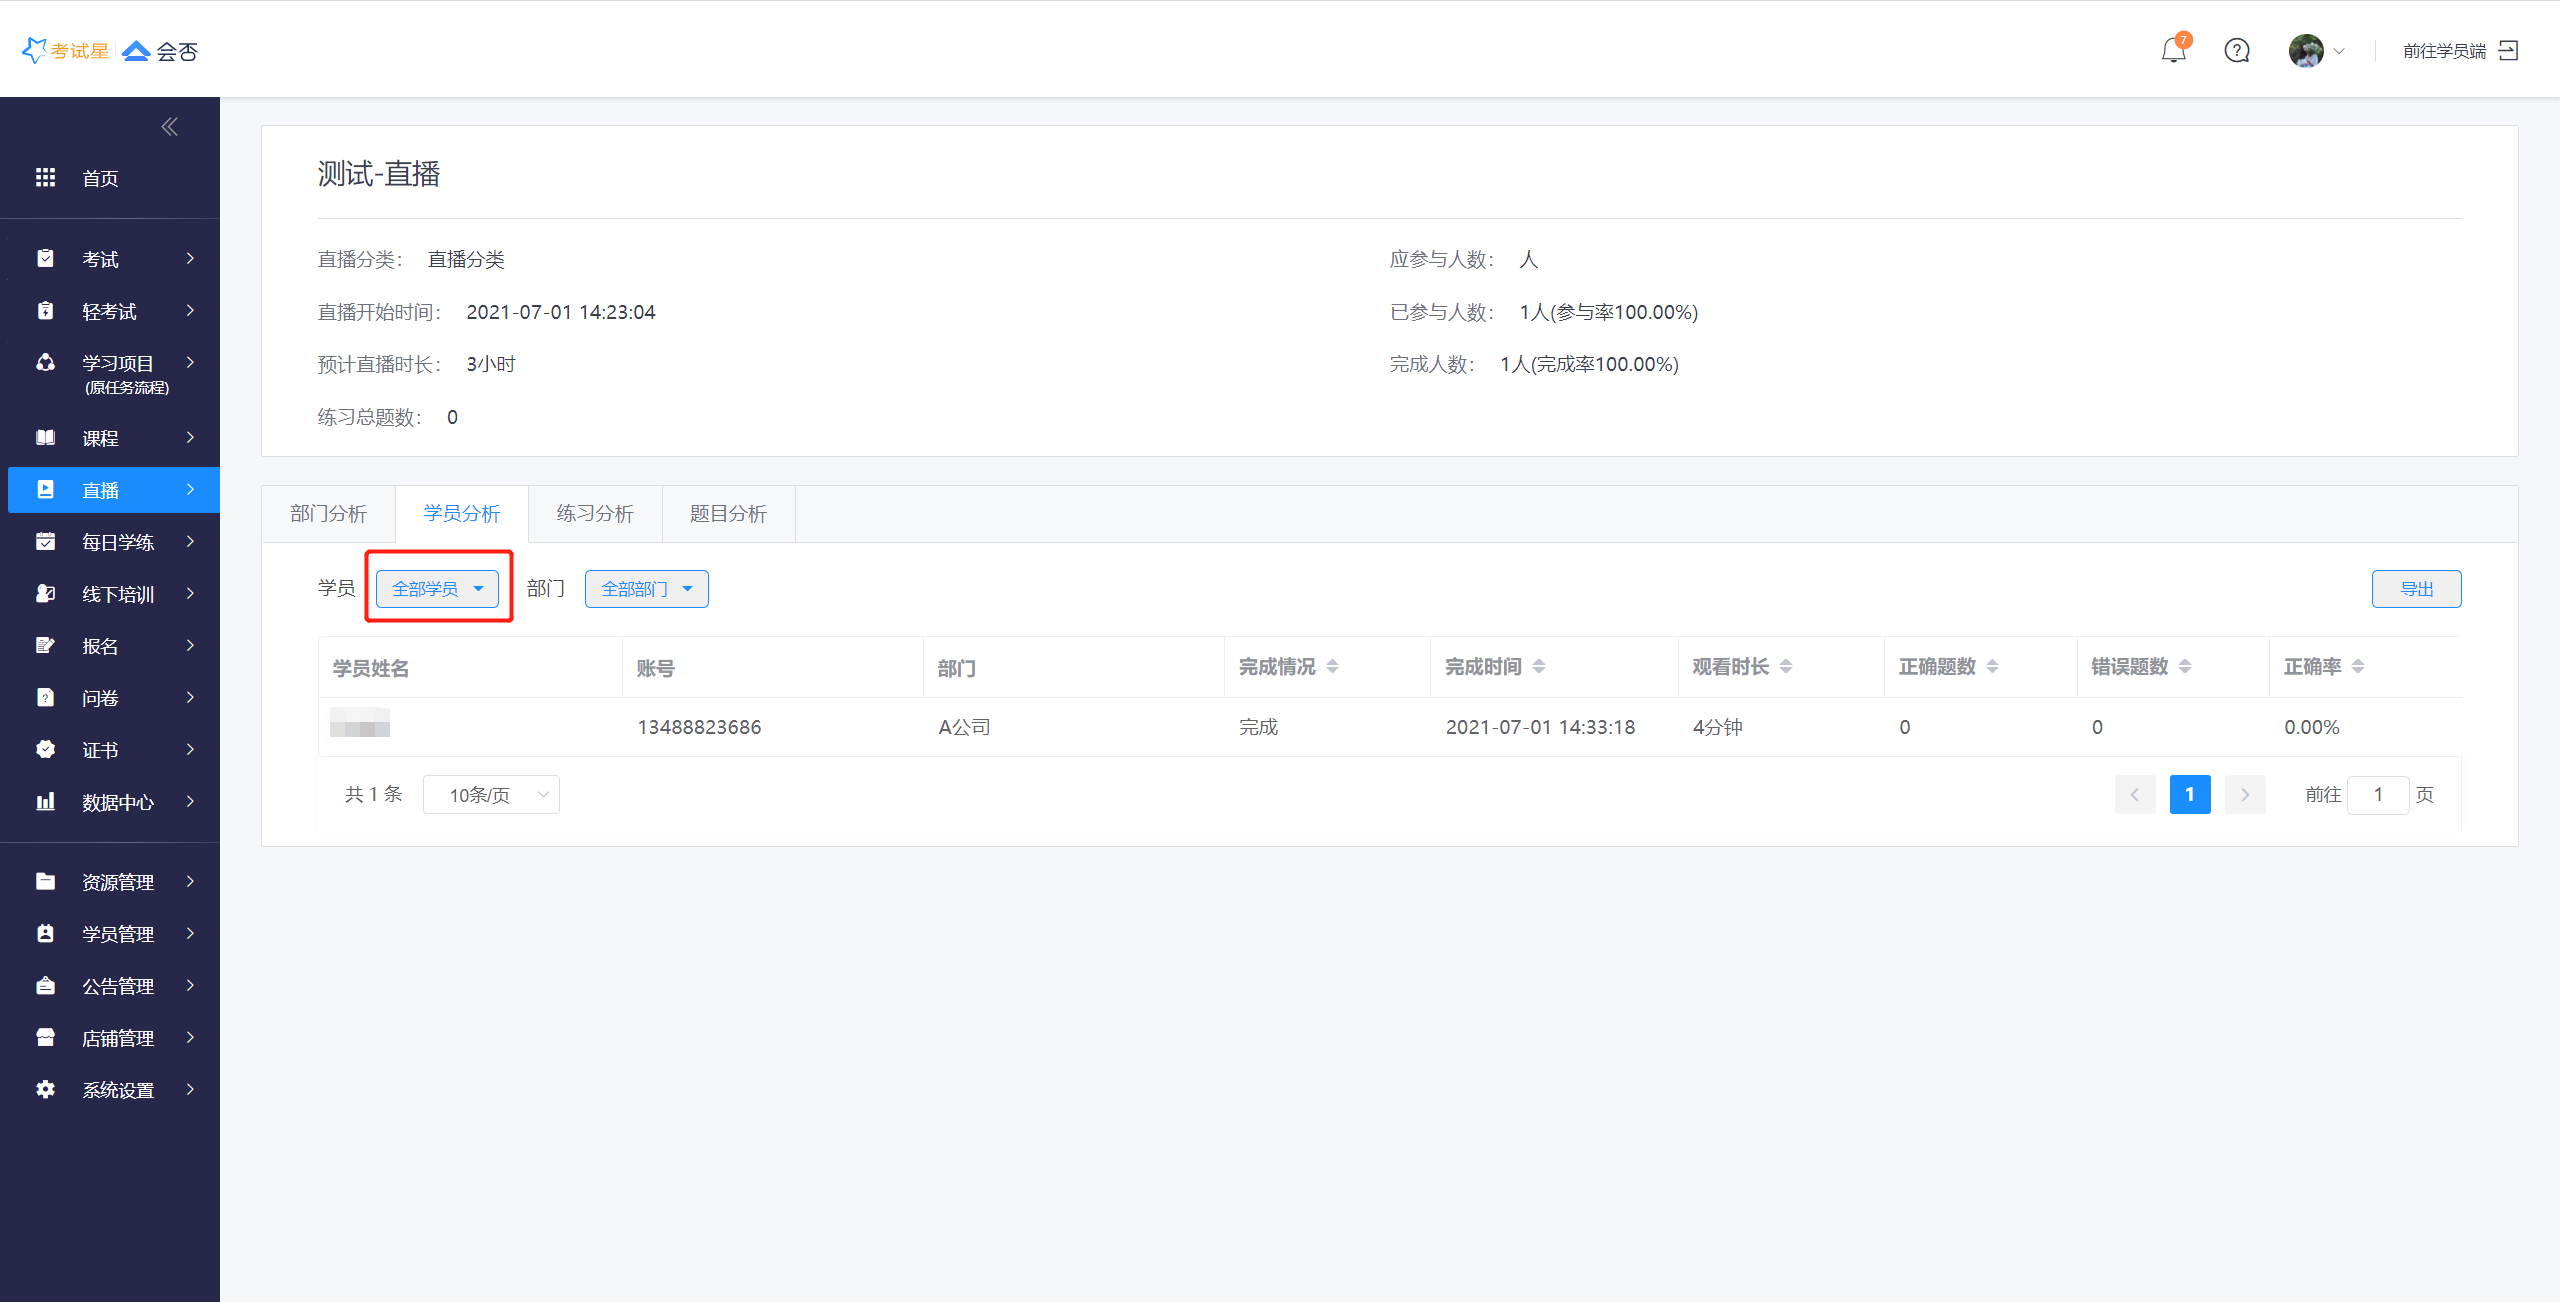Open the 10条/页 page size selector

pos(491,794)
